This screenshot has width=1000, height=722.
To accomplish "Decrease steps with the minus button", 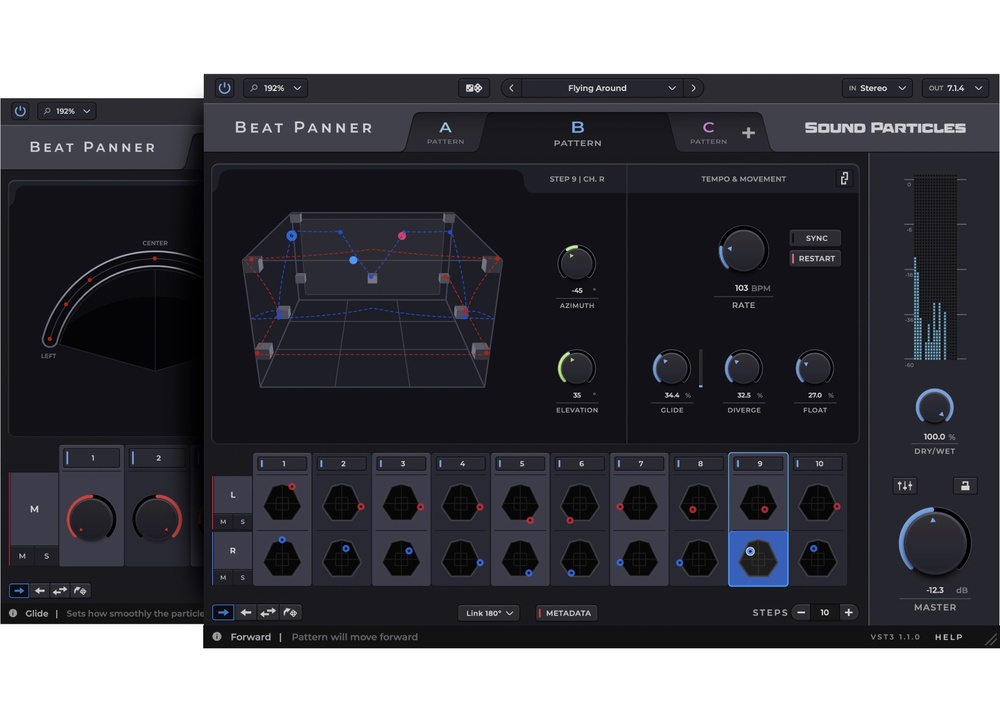I will pos(801,612).
